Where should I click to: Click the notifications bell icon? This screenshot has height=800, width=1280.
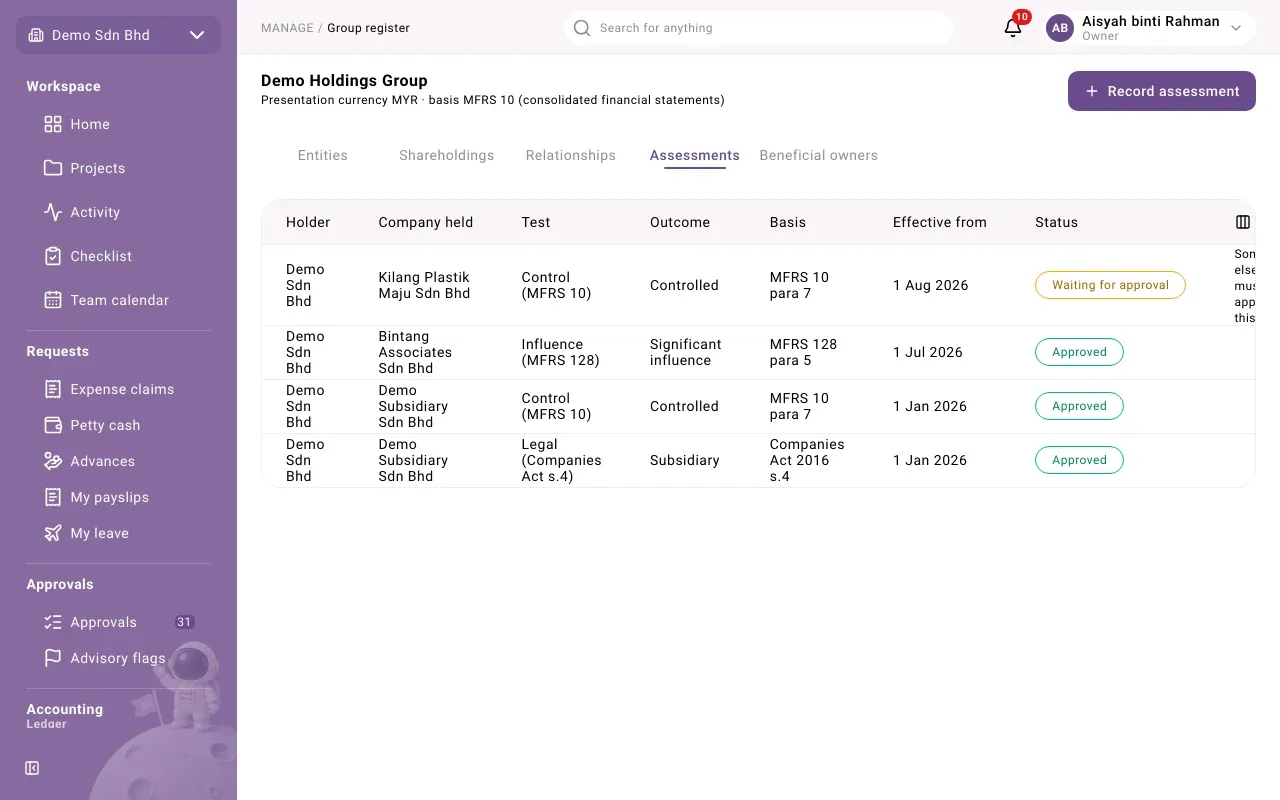click(1013, 28)
